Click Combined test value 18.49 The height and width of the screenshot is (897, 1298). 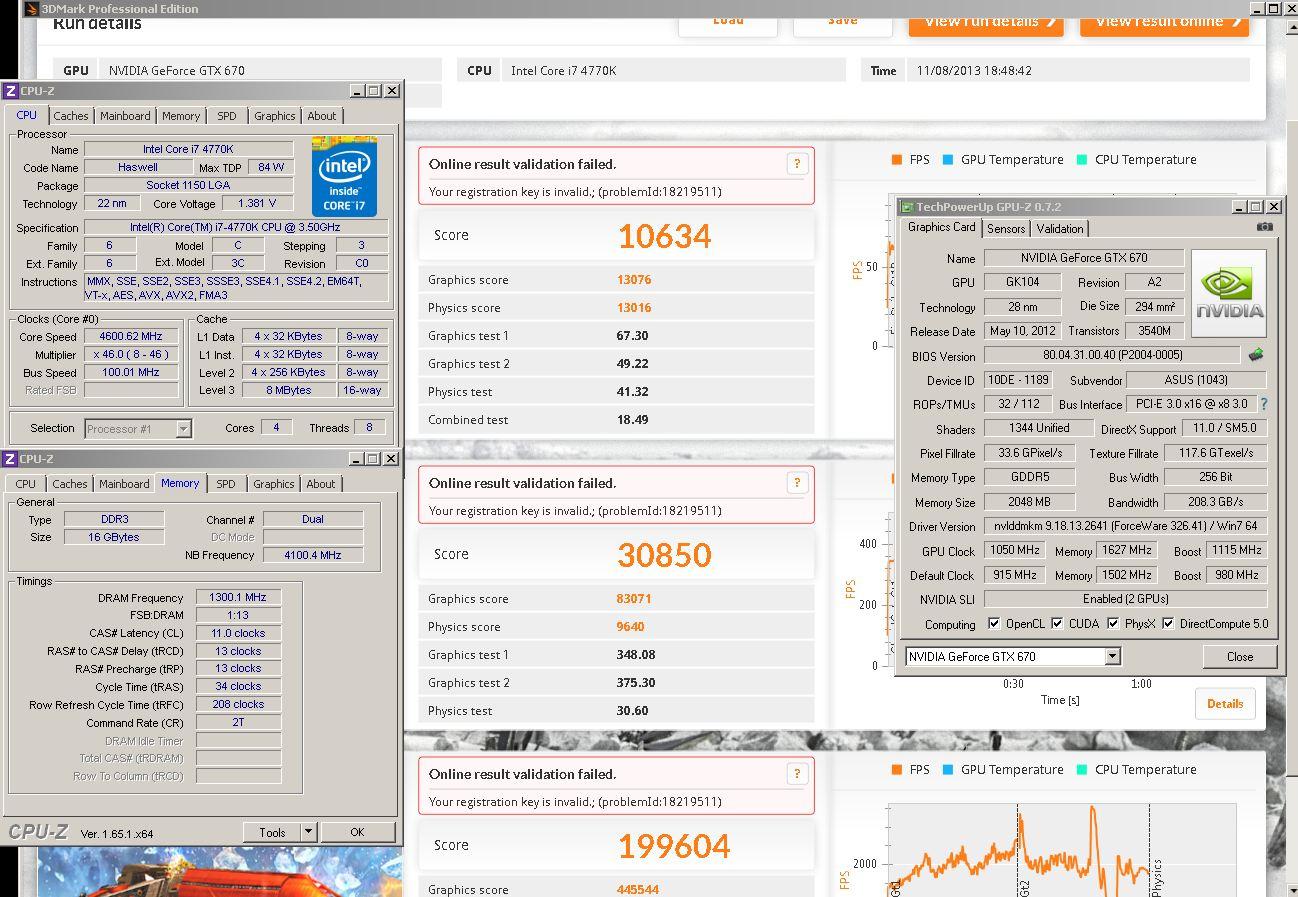(632, 420)
